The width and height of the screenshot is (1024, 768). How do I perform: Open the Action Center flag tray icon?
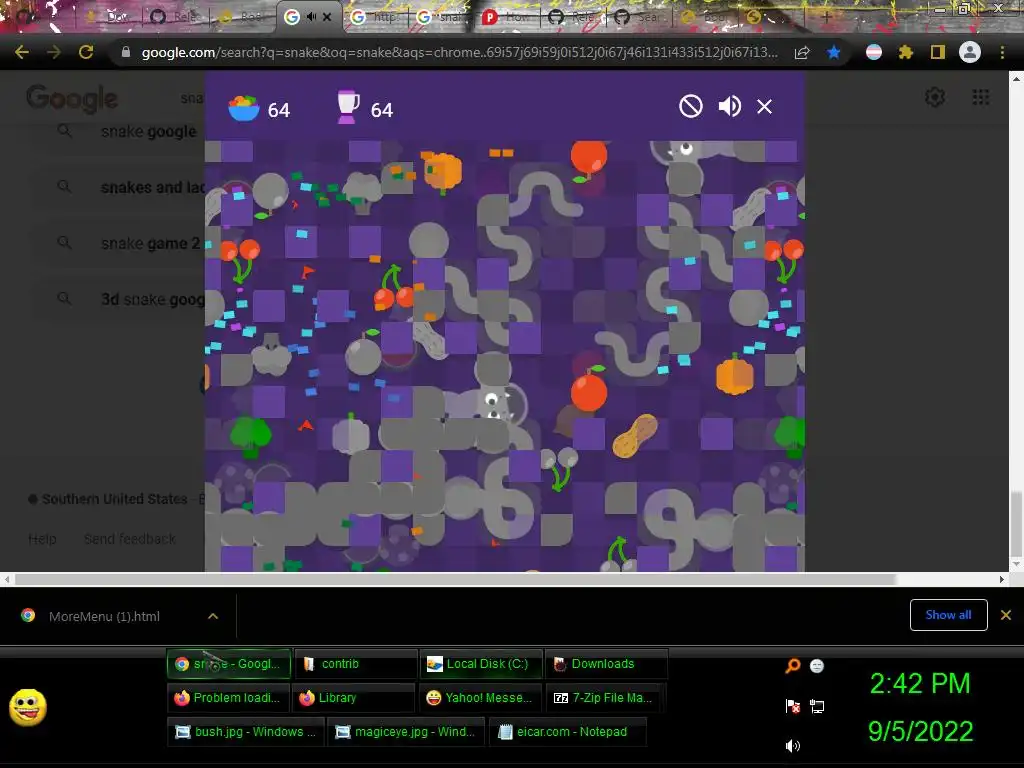coord(792,706)
